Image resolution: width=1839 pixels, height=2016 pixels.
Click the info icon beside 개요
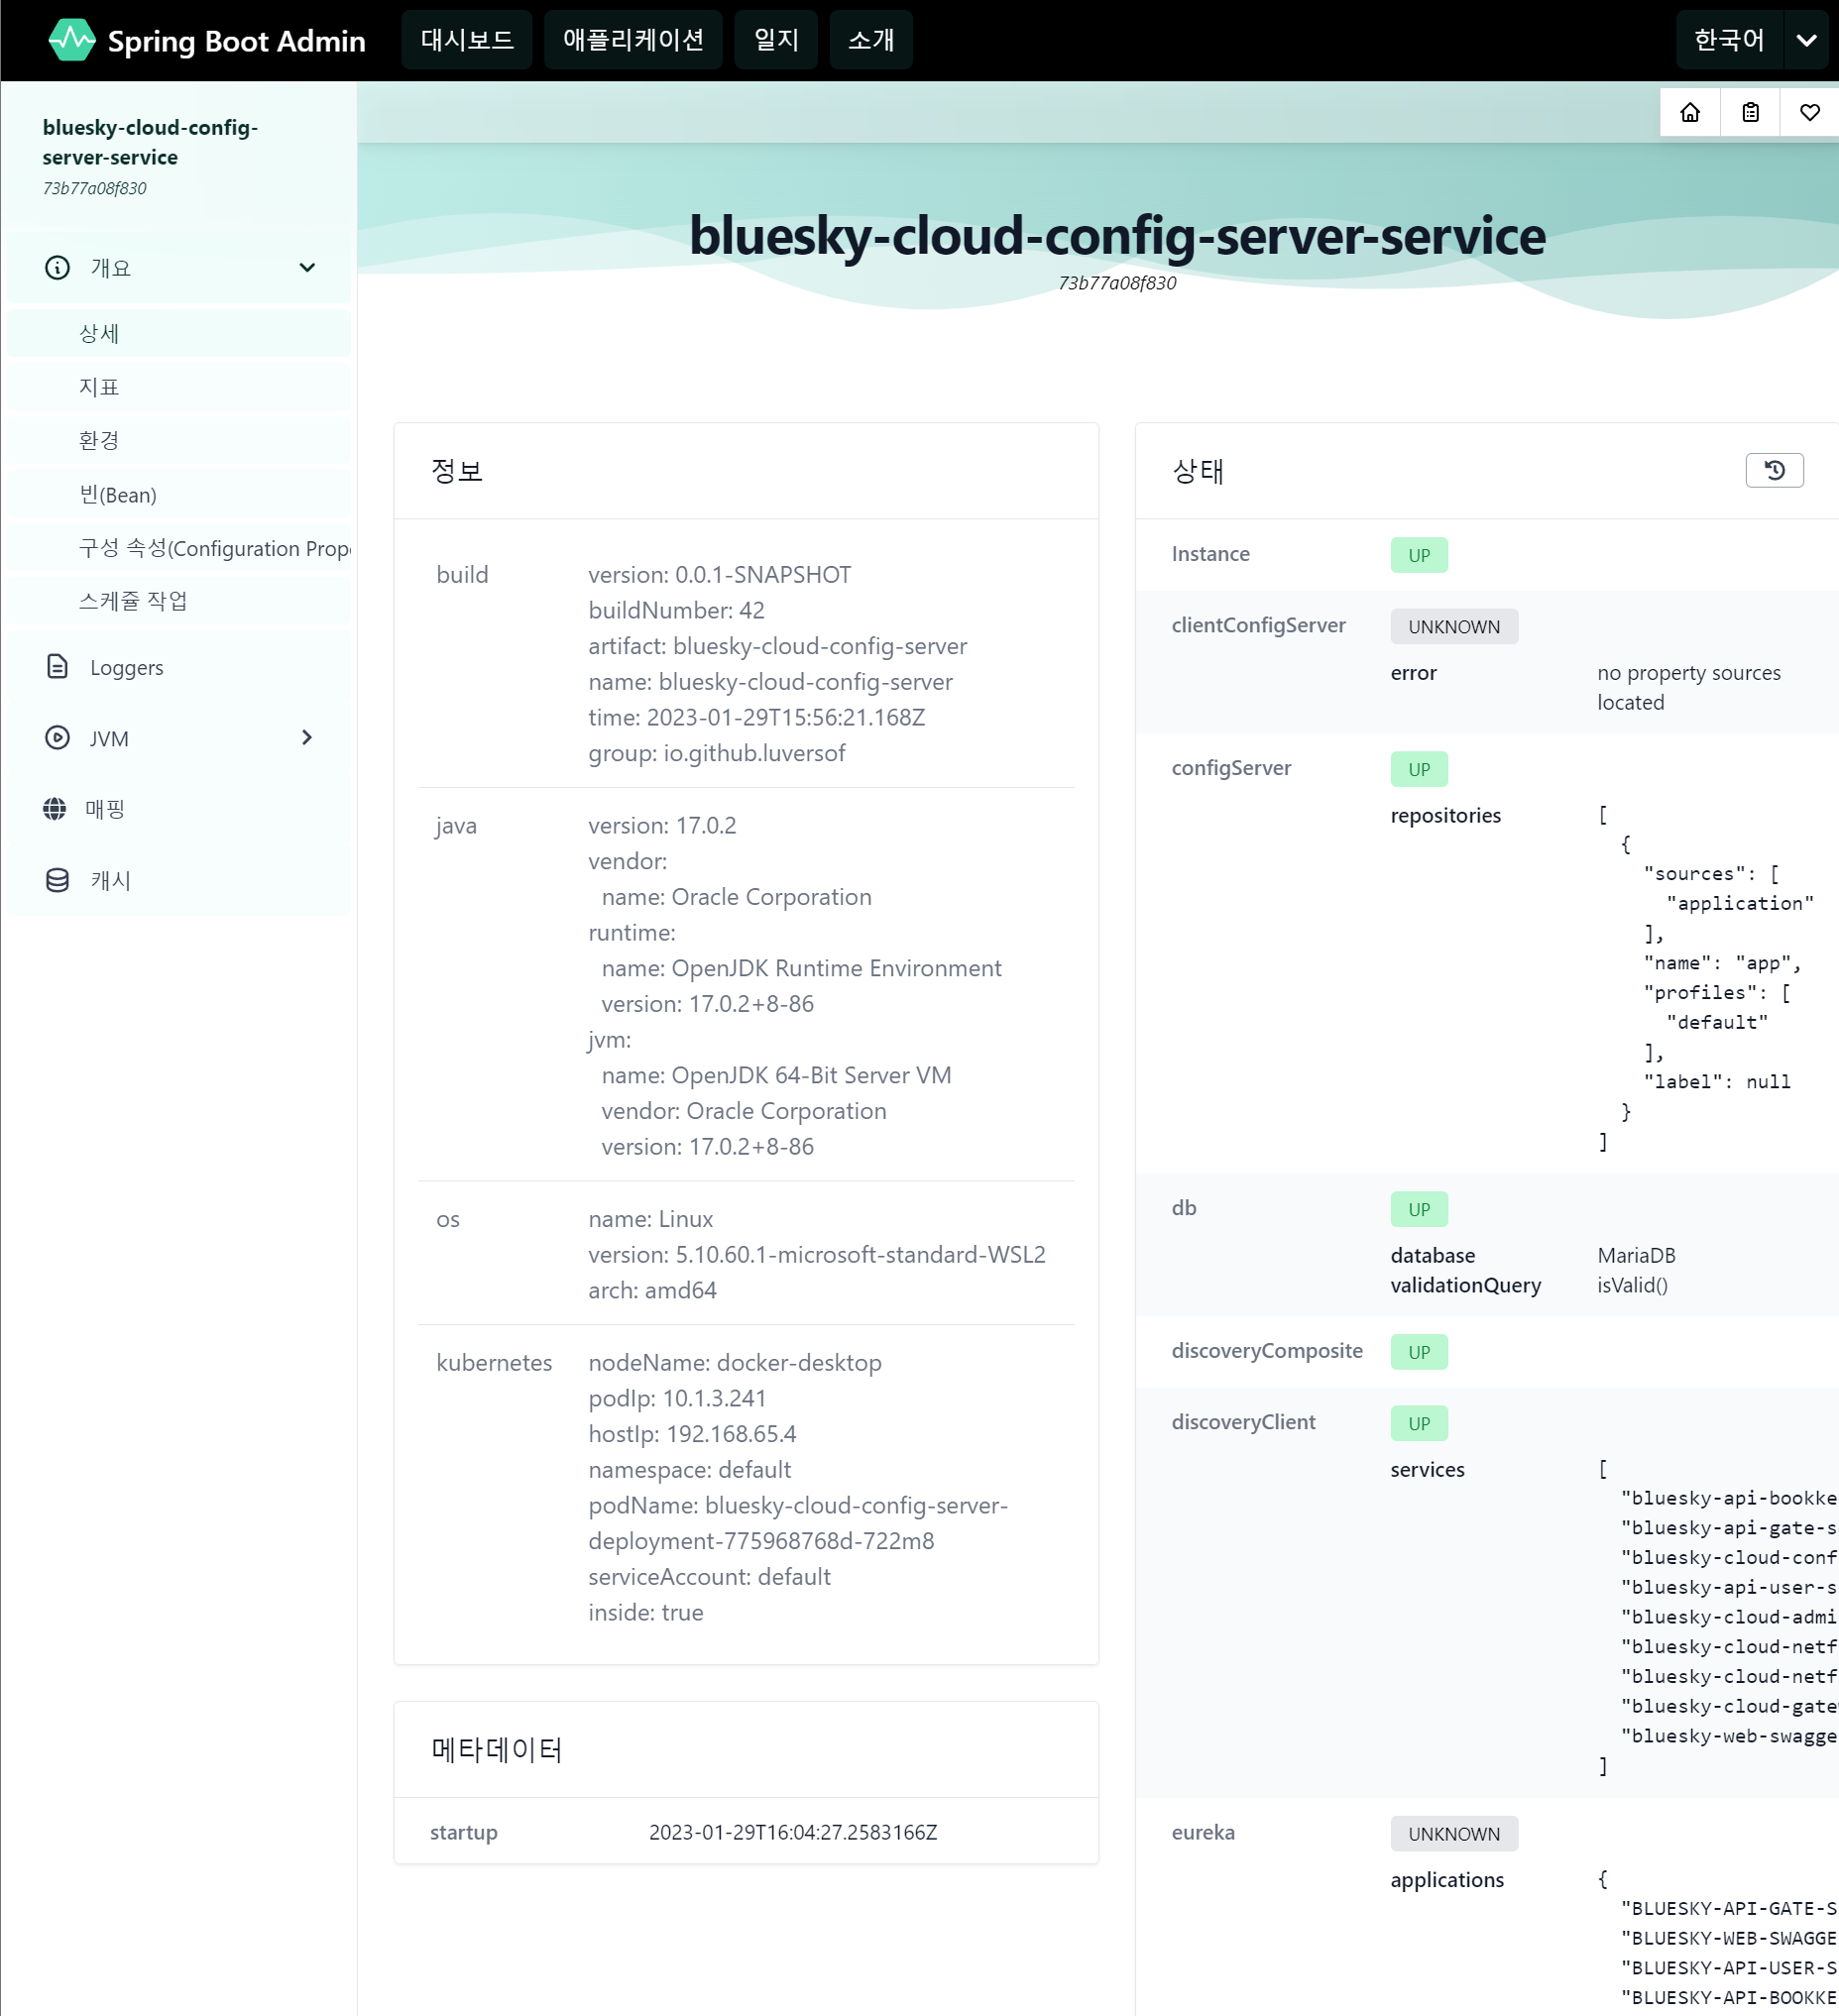click(57, 267)
